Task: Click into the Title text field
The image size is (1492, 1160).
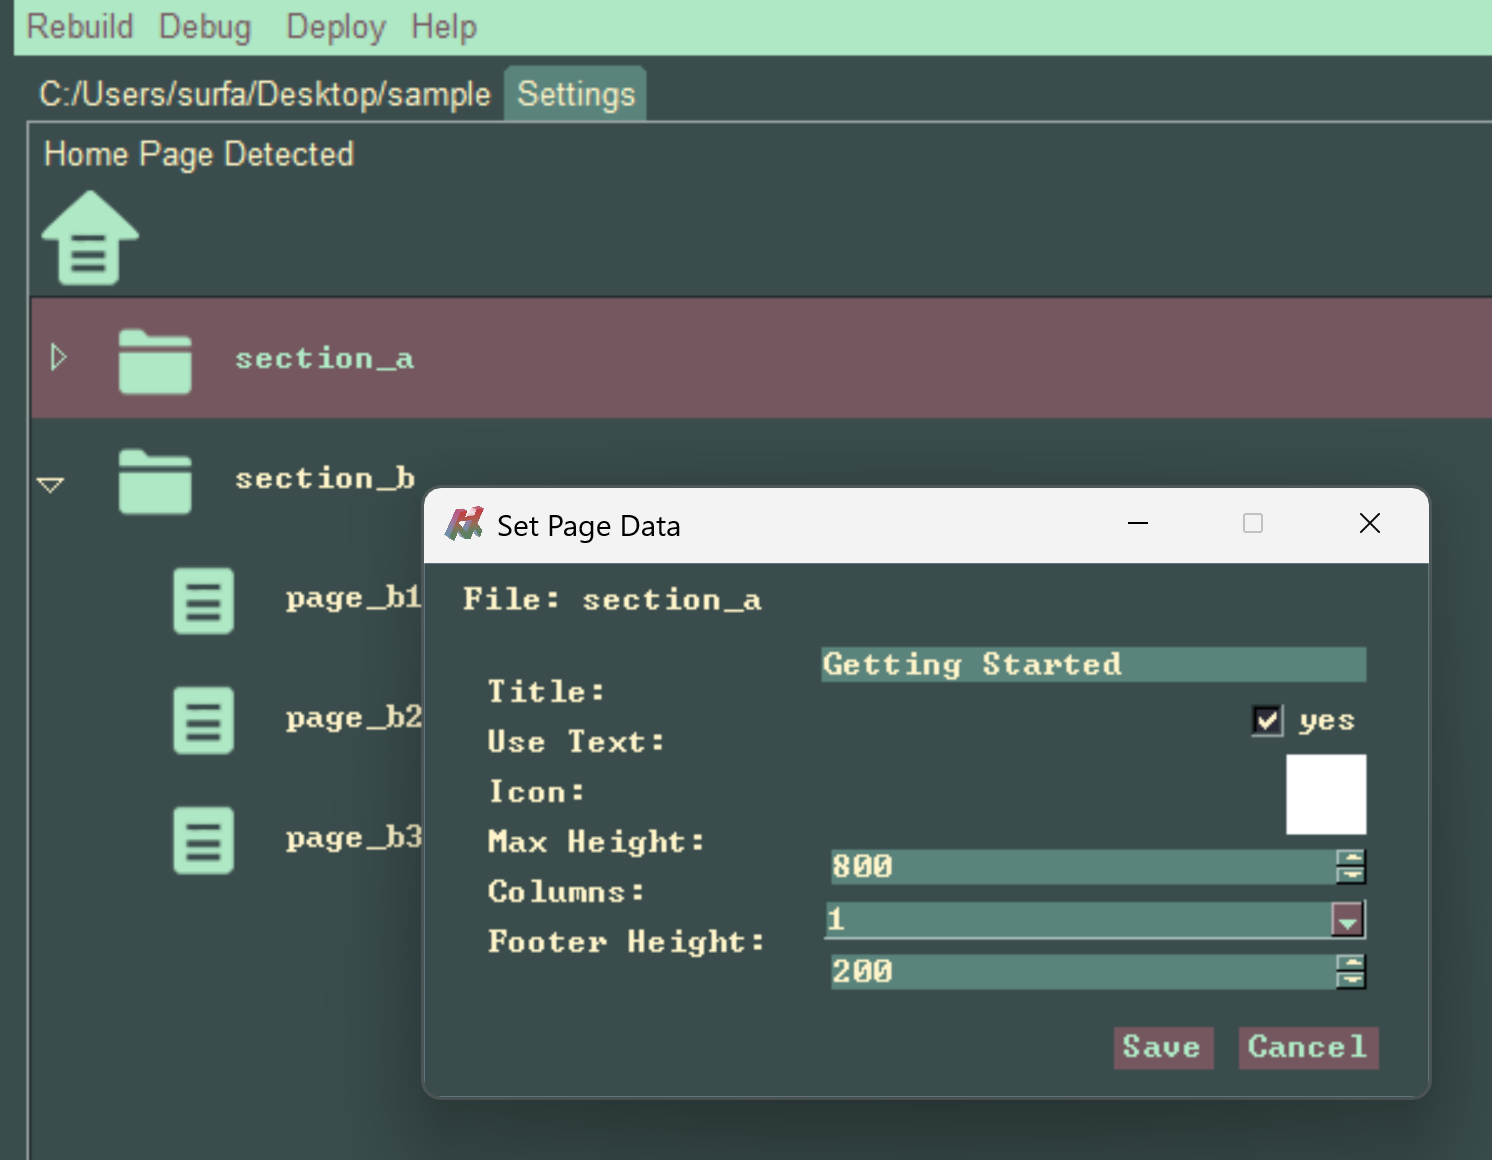Action: pos(1093,665)
